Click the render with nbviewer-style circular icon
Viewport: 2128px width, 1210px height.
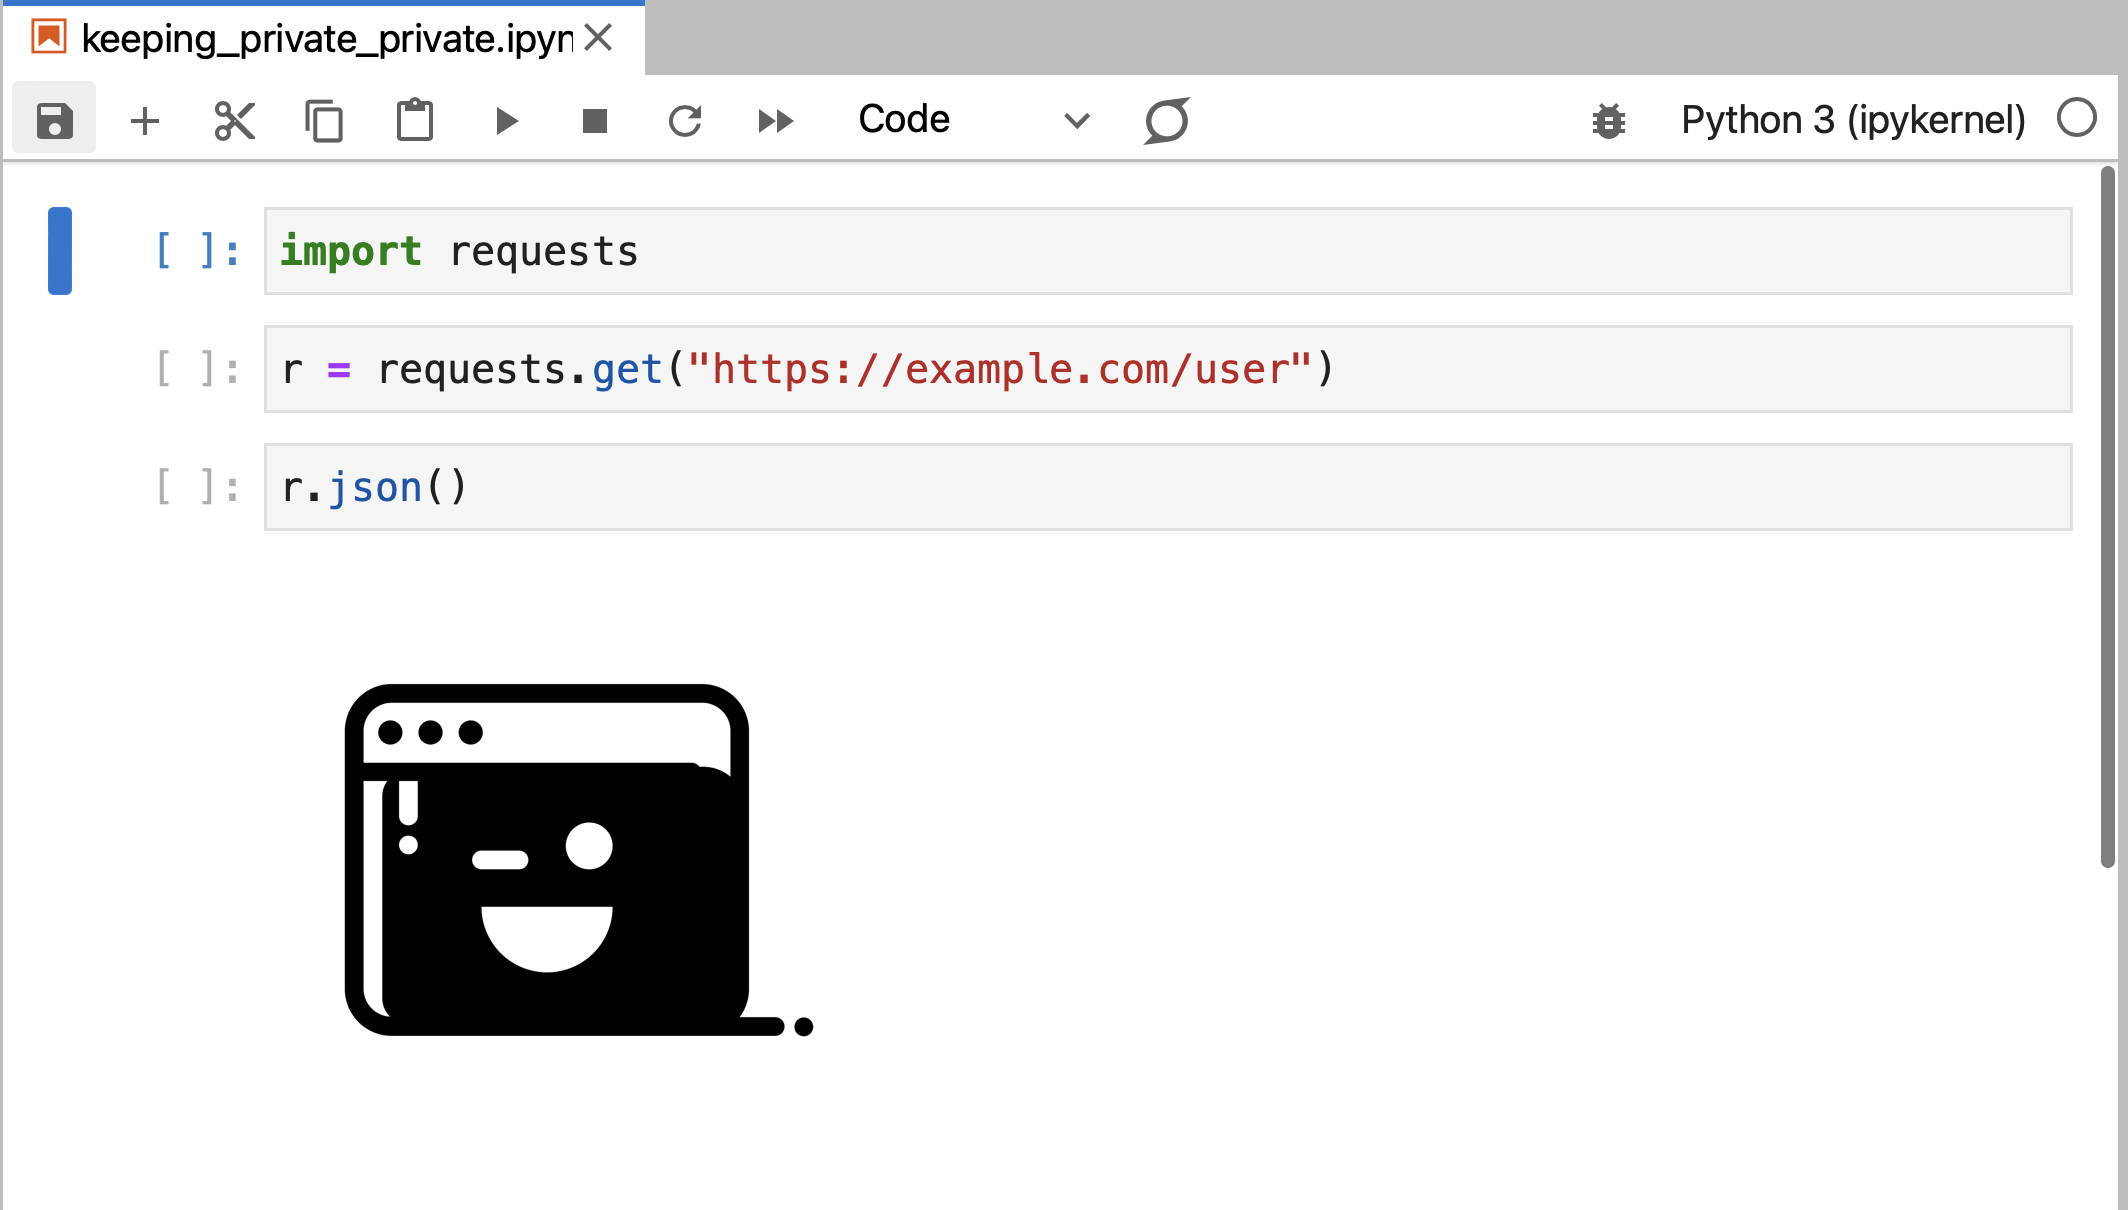[x=1167, y=120]
